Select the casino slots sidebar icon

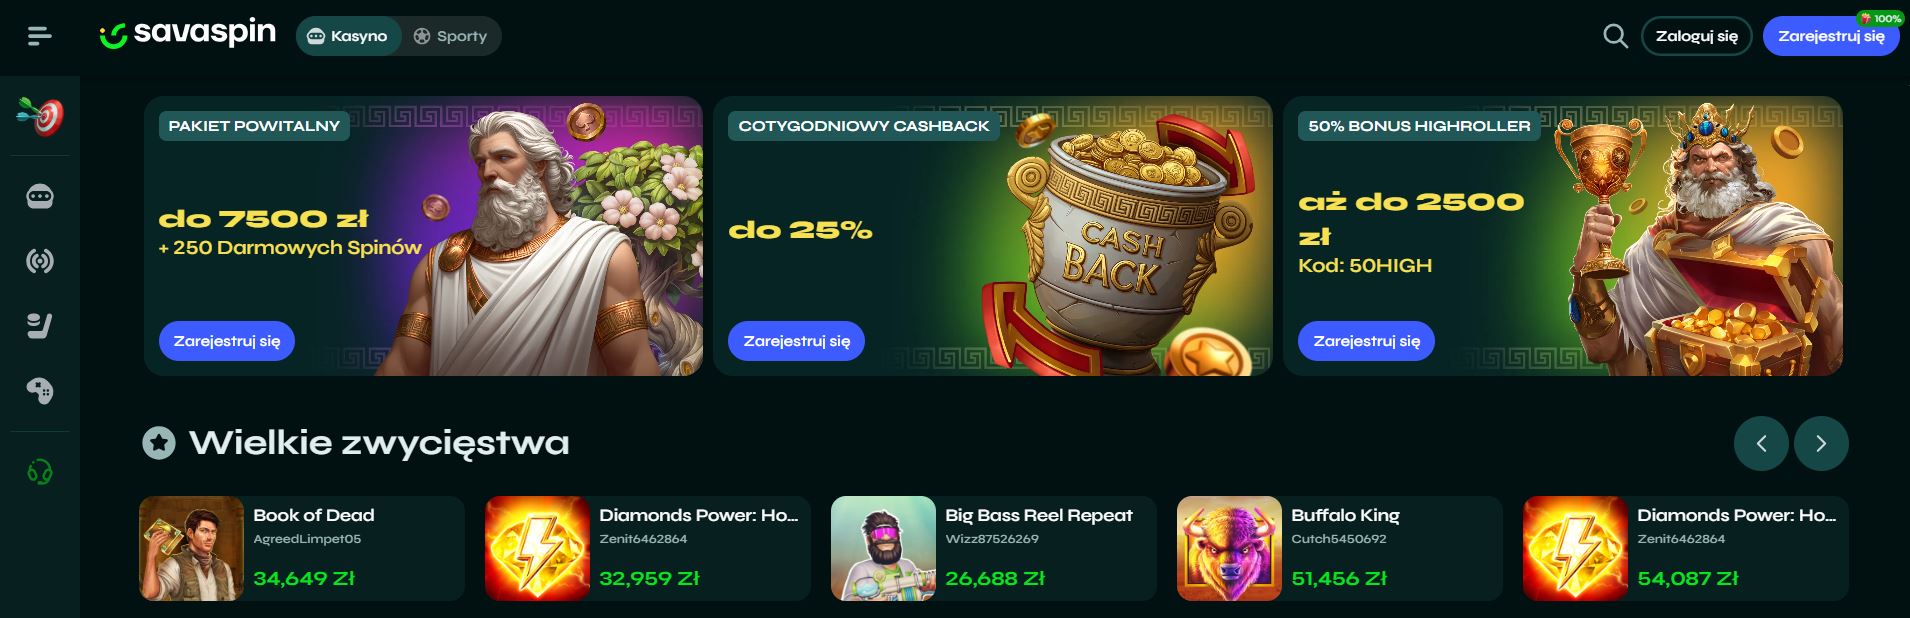pyautogui.click(x=40, y=196)
